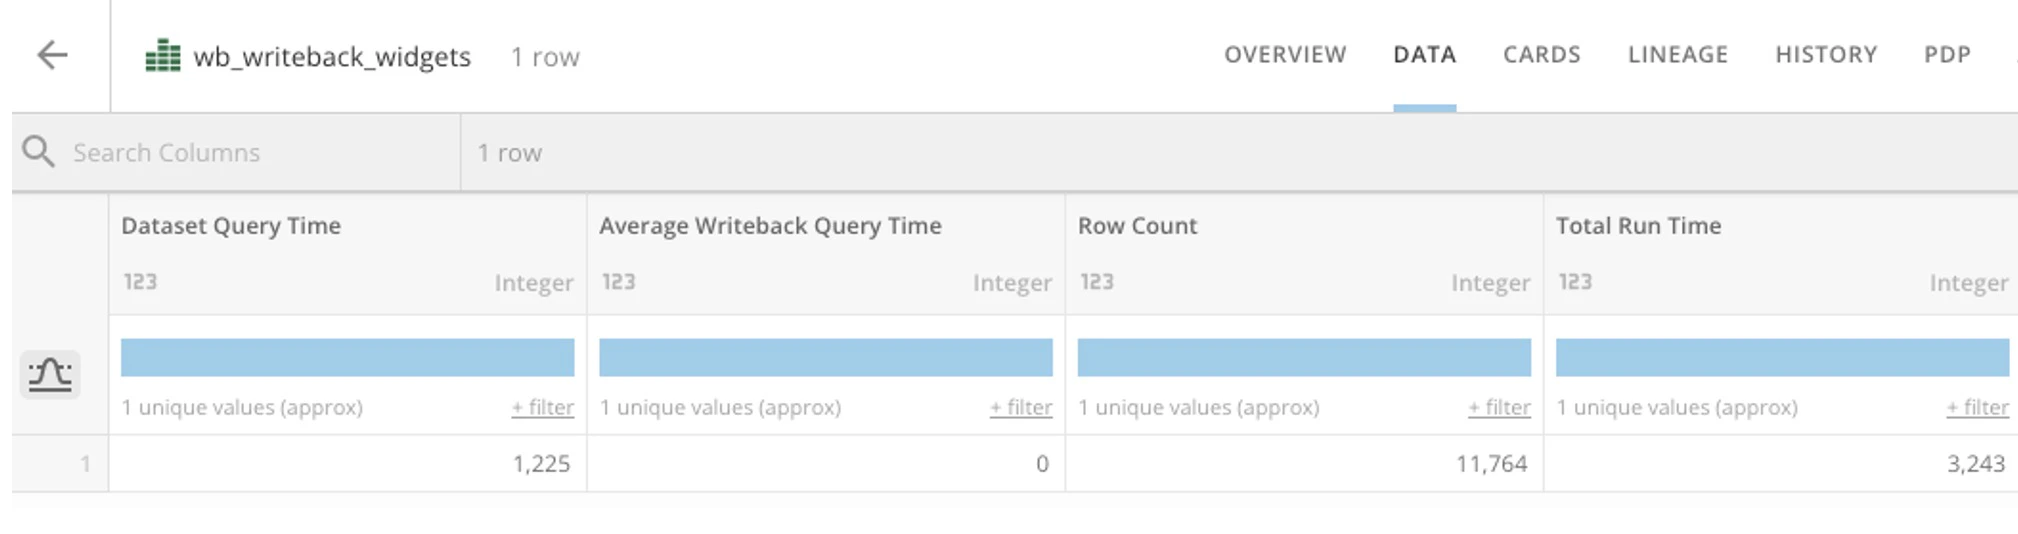Open the PDP tab
Image resolution: width=2018 pixels, height=534 pixels.
pos(1947,55)
